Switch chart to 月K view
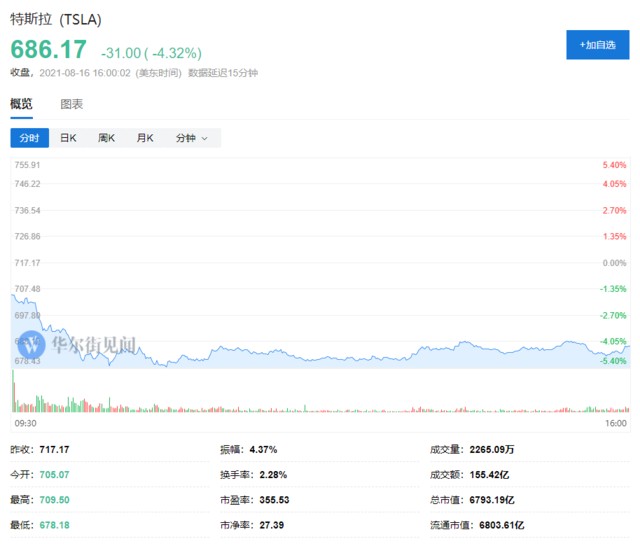This screenshot has width=640, height=546. (145, 138)
